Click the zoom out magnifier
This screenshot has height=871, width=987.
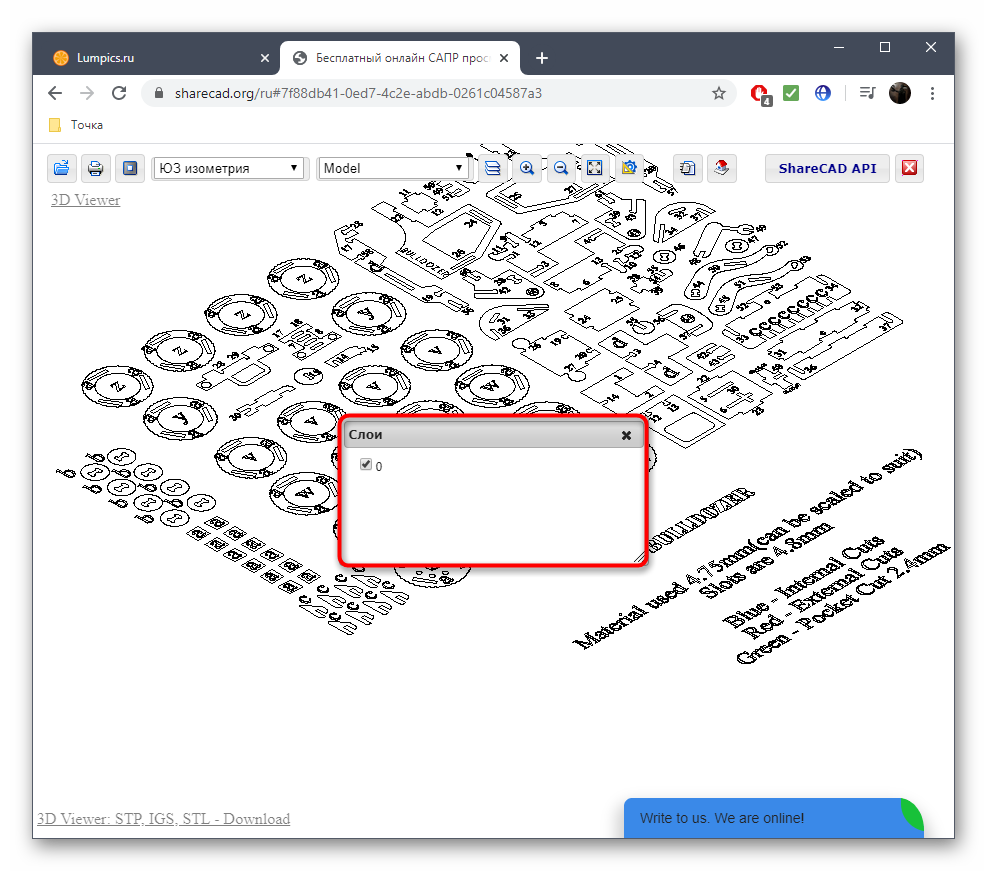[x=561, y=168]
